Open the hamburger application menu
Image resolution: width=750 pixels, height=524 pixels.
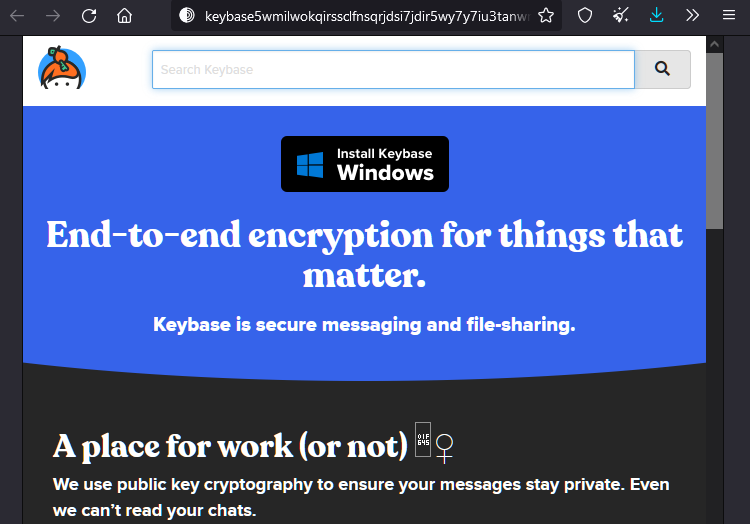[x=728, y=16]
